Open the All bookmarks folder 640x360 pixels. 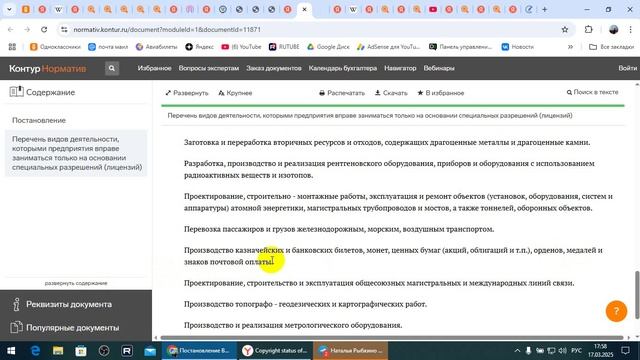611,47
